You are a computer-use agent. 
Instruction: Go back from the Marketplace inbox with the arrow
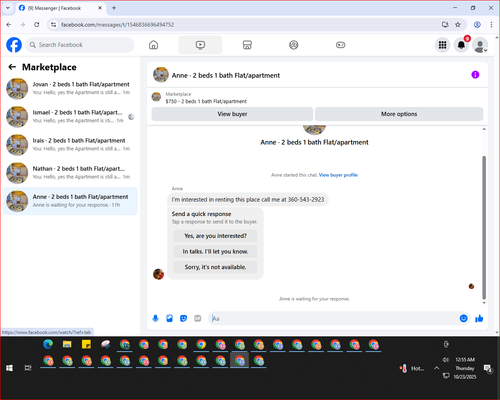tap(12, 67)
